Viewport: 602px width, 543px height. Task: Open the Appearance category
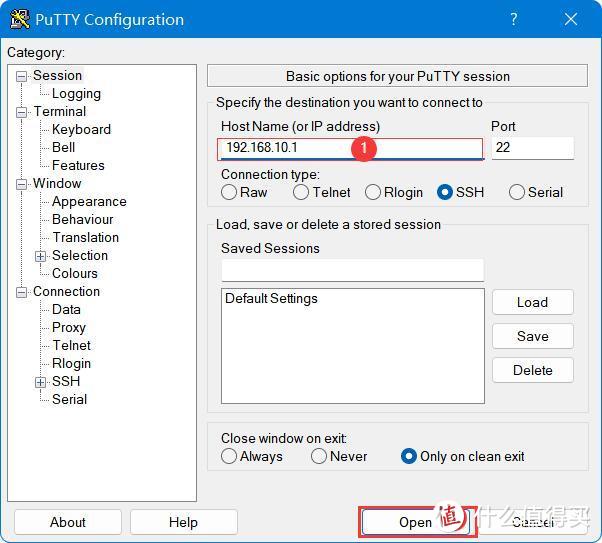[89, 202]
